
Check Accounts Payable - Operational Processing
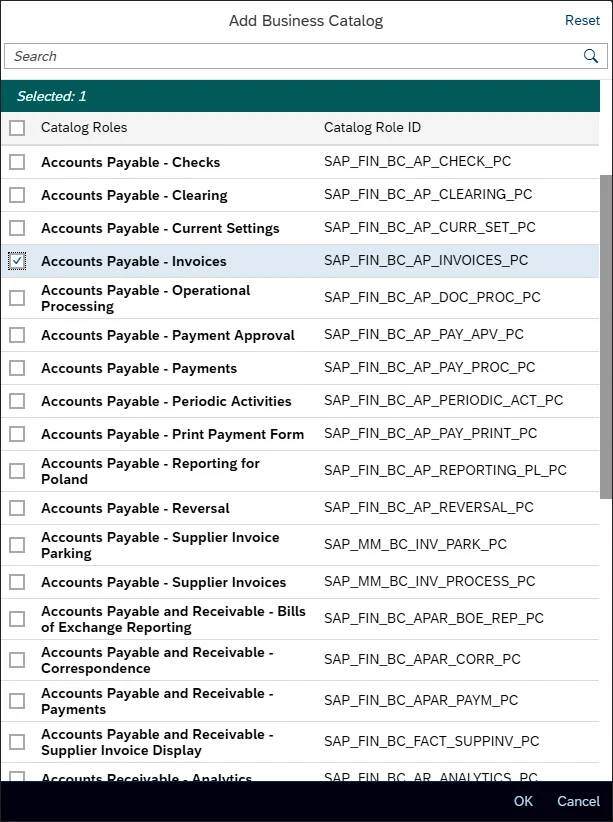coord(17,297)
